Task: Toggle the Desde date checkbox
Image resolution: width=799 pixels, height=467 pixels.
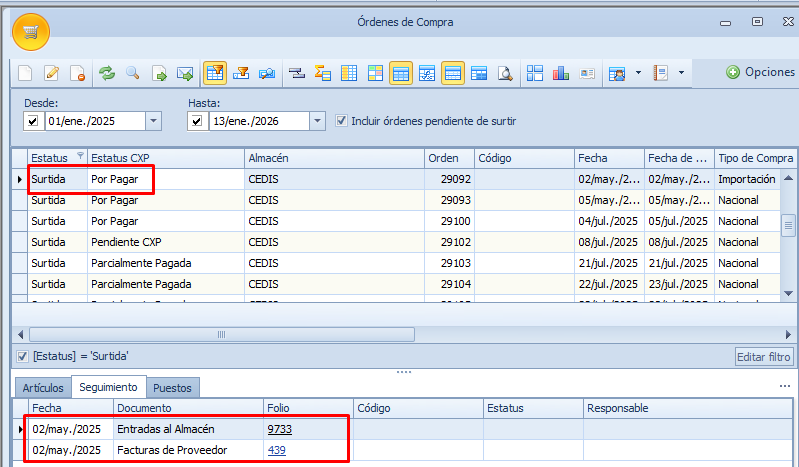Action: pyautogui.click(x=33, y=121)
